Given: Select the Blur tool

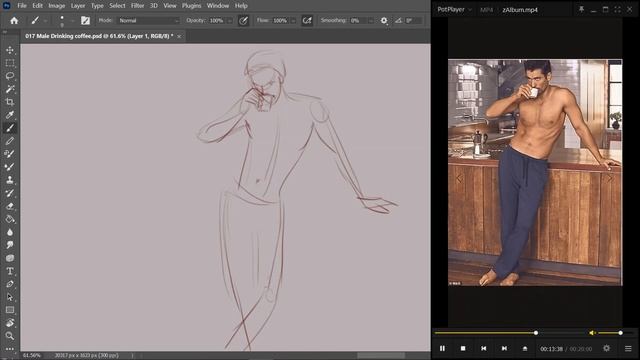Looking at the screenshot, I should [10, 232].
